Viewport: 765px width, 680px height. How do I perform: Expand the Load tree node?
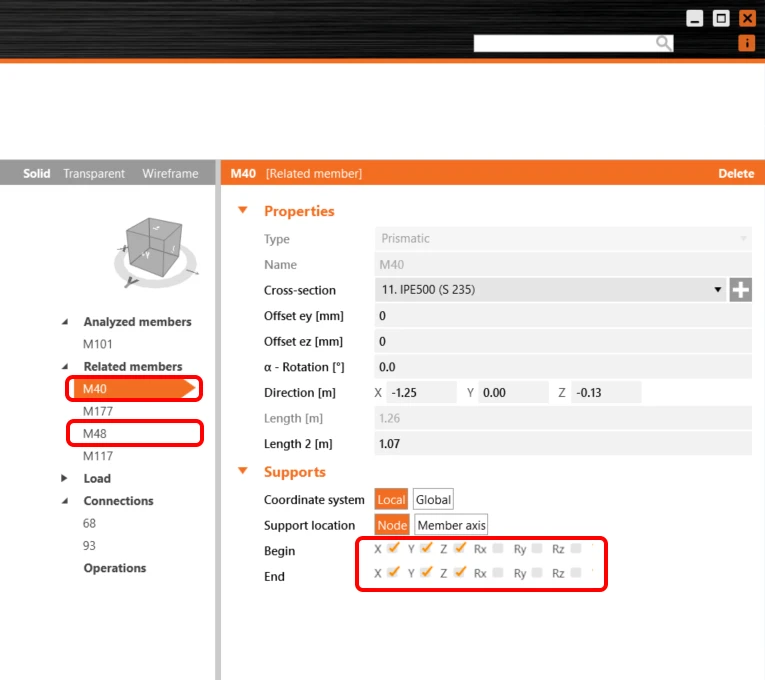64,478
